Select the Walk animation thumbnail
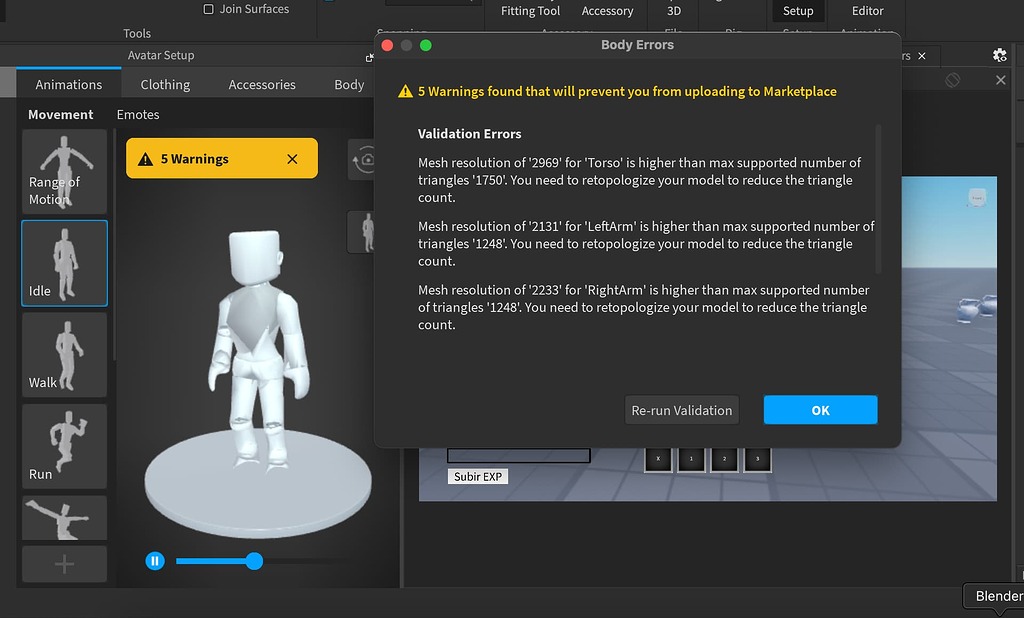1024x618 pixels. pos(64,354)
